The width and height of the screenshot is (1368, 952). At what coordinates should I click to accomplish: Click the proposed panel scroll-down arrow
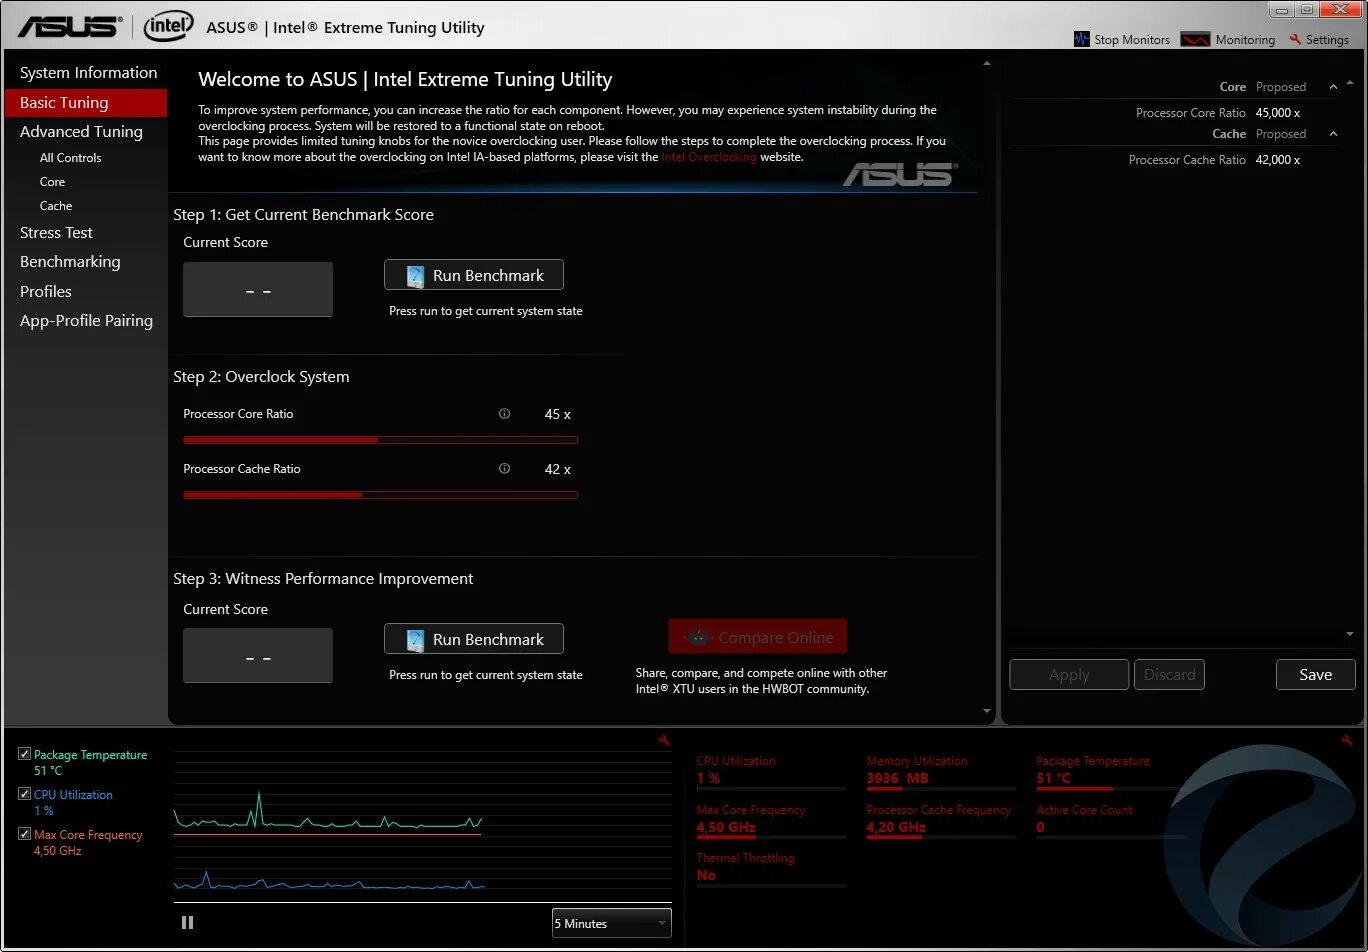(x=1349, y=634)
